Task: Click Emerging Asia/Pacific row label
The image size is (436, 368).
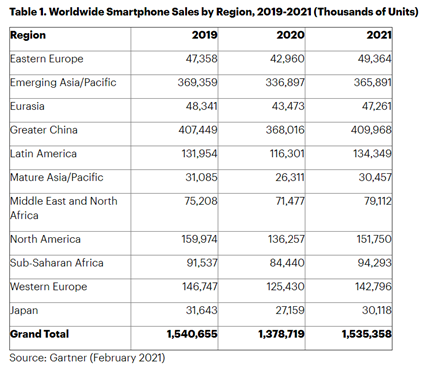Action: point(63,83)
